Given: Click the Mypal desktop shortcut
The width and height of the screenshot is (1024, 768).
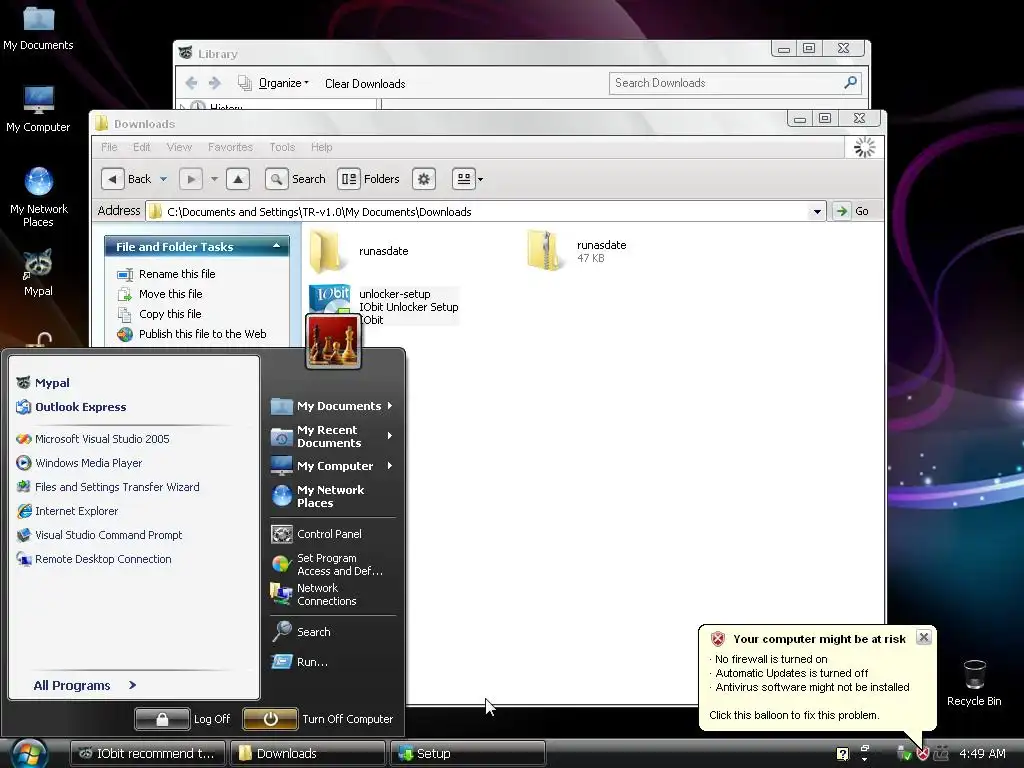Looking at the screenshot, I should [38, 273].
